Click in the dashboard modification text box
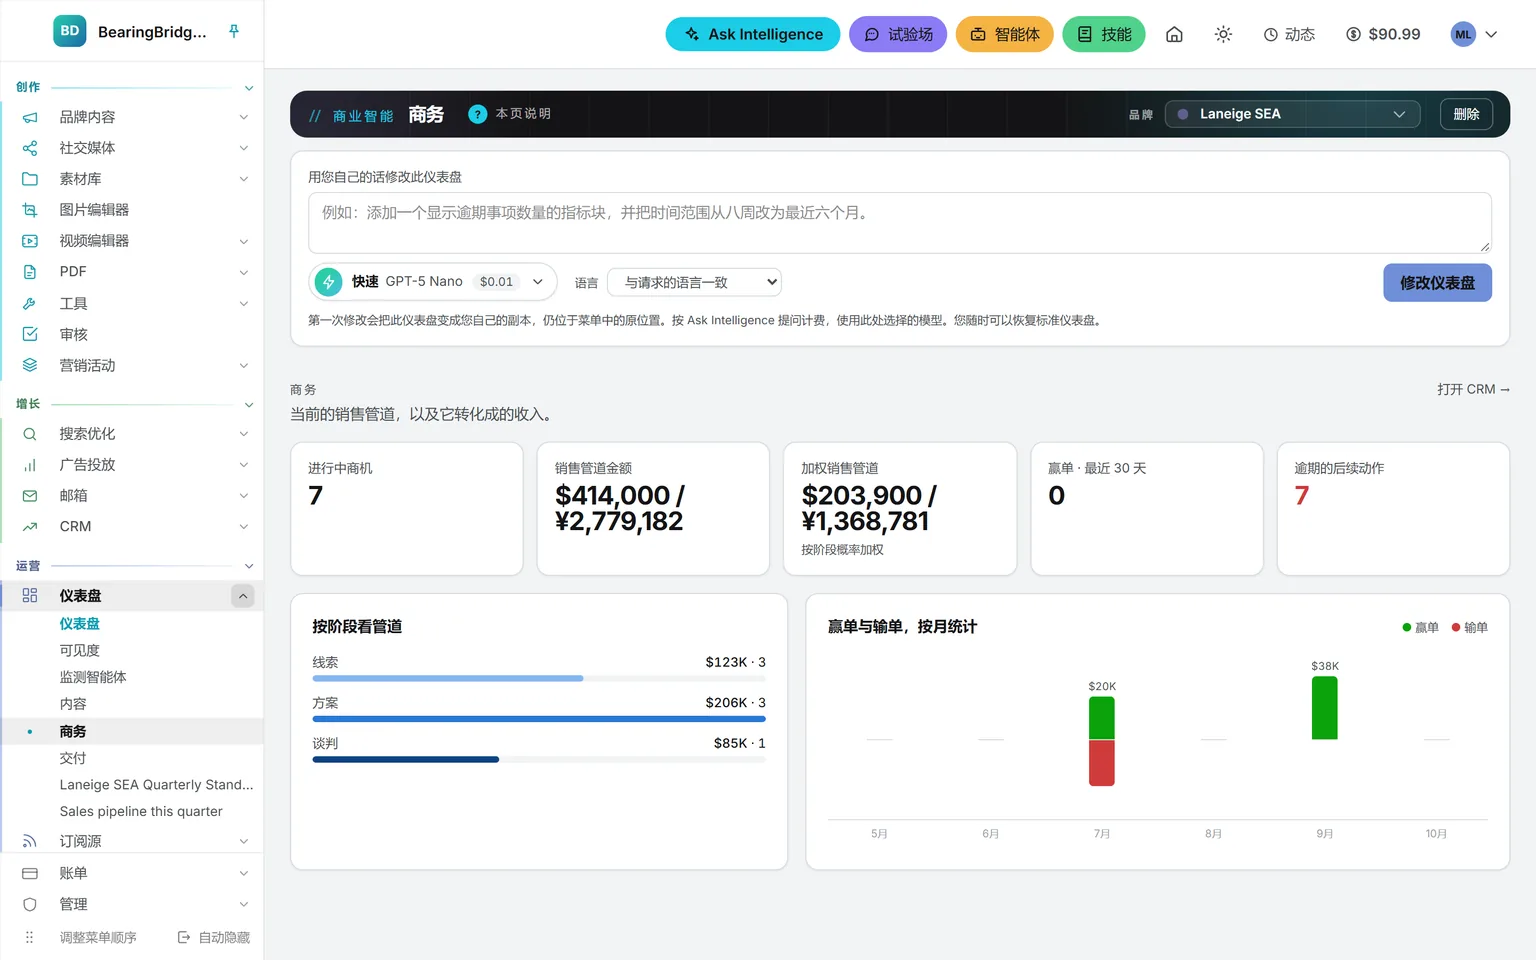Screen dimensions: 1536x960 (x=899, y=222)
